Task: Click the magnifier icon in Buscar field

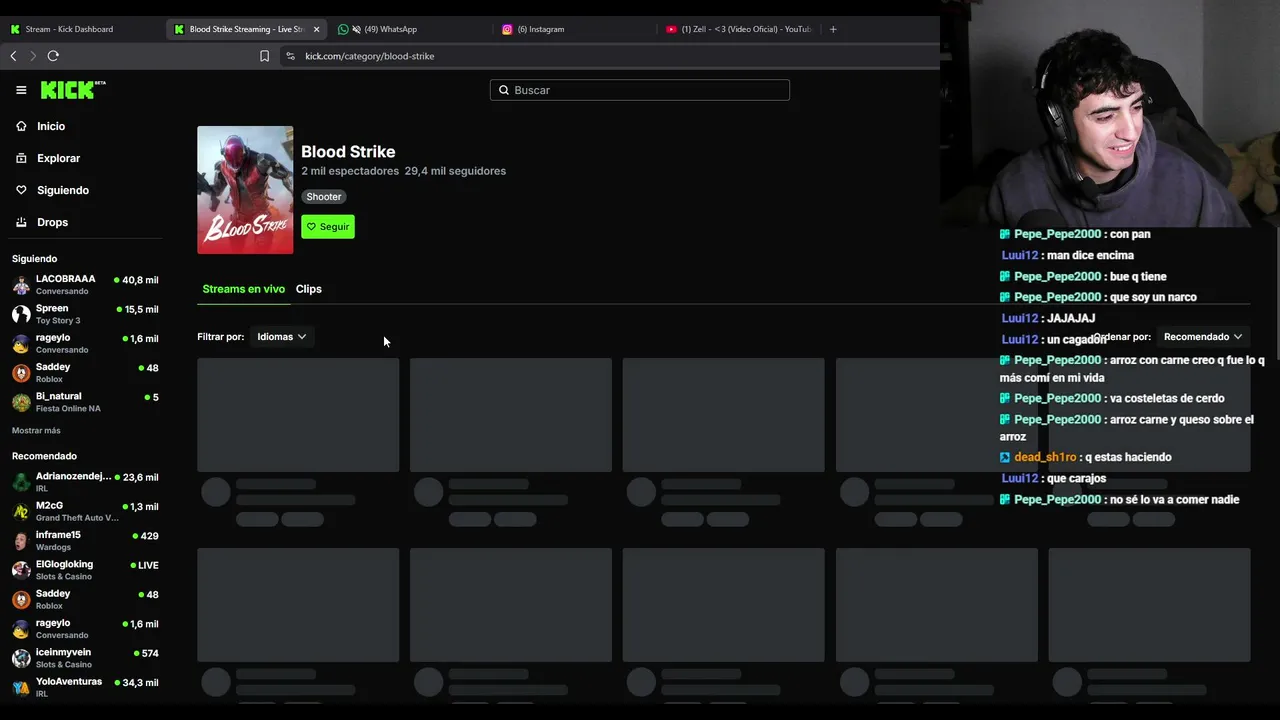Action: pos(504,90)
